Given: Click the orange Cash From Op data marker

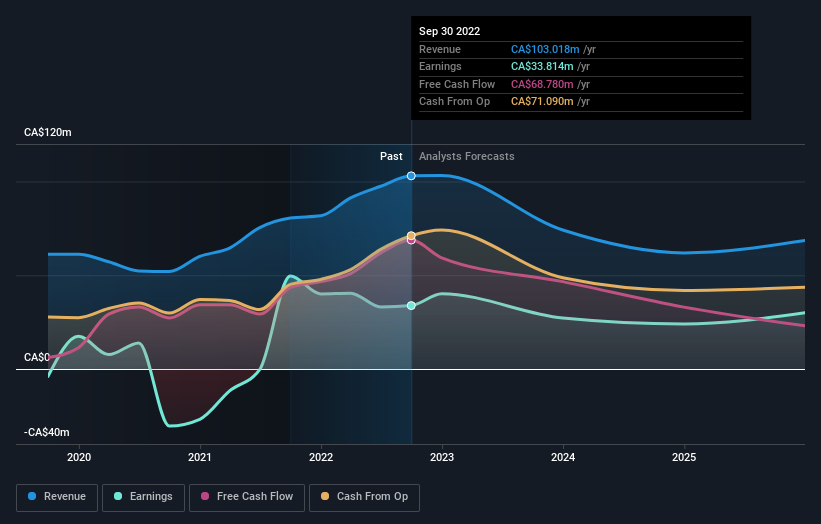Looking at the screenshot, I should pyautogui.click(x=411, y=236).
